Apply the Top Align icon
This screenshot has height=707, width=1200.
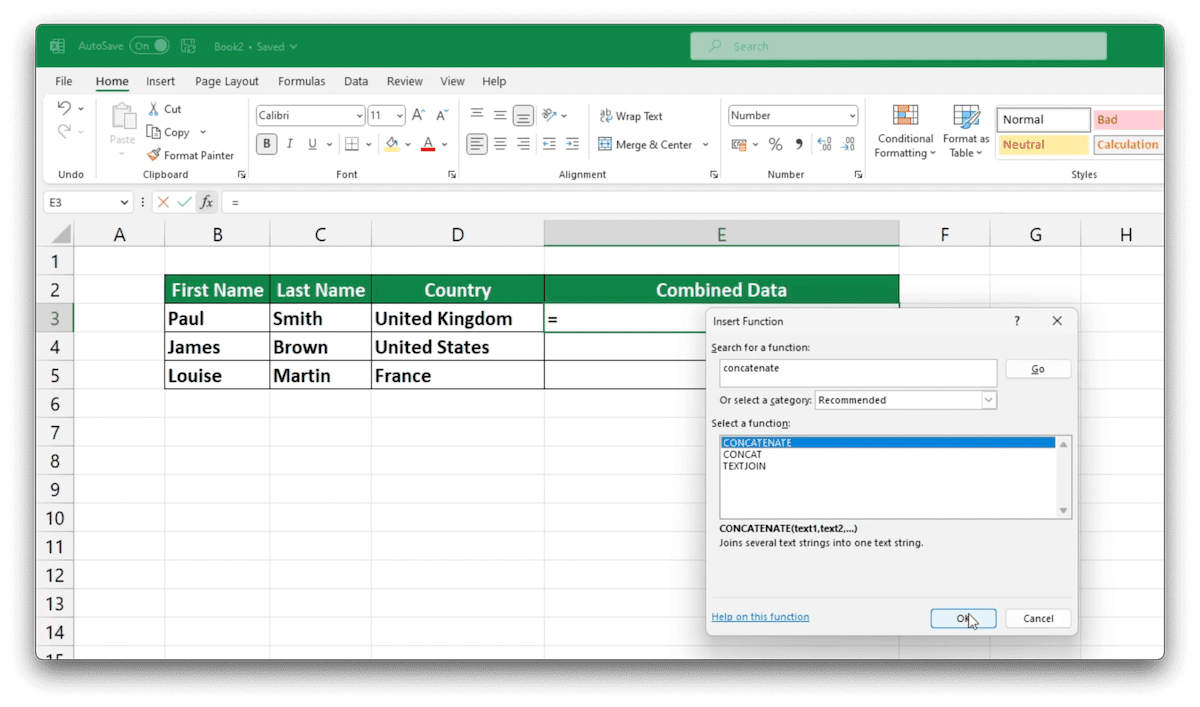(477, 115)
